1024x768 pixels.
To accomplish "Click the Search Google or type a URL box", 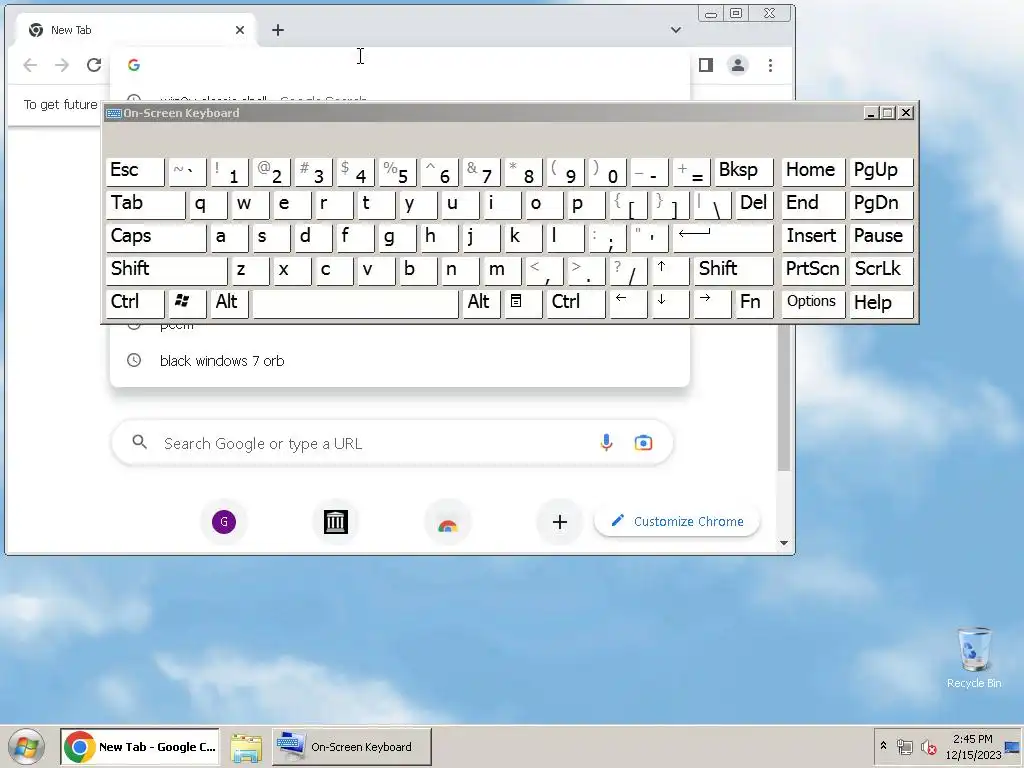I will click(x=392, y=443).
